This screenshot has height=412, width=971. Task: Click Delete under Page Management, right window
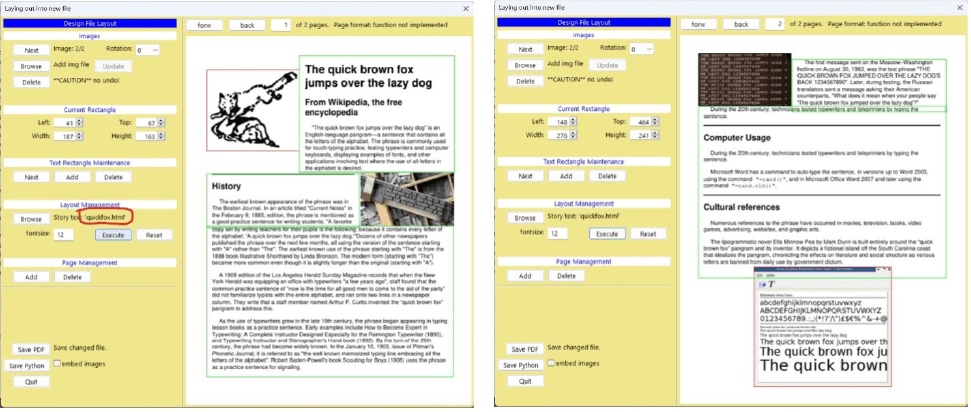[x=566, y=276]
